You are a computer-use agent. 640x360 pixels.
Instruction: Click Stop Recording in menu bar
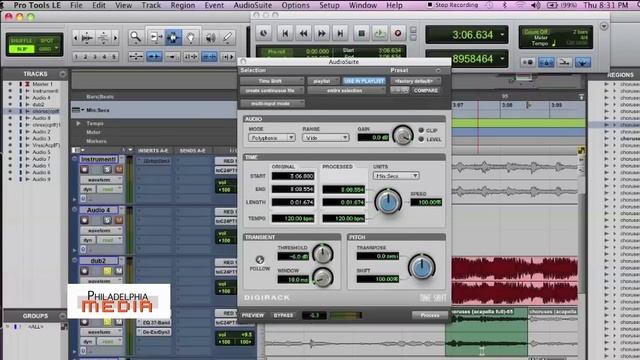(x=452, y=5)
